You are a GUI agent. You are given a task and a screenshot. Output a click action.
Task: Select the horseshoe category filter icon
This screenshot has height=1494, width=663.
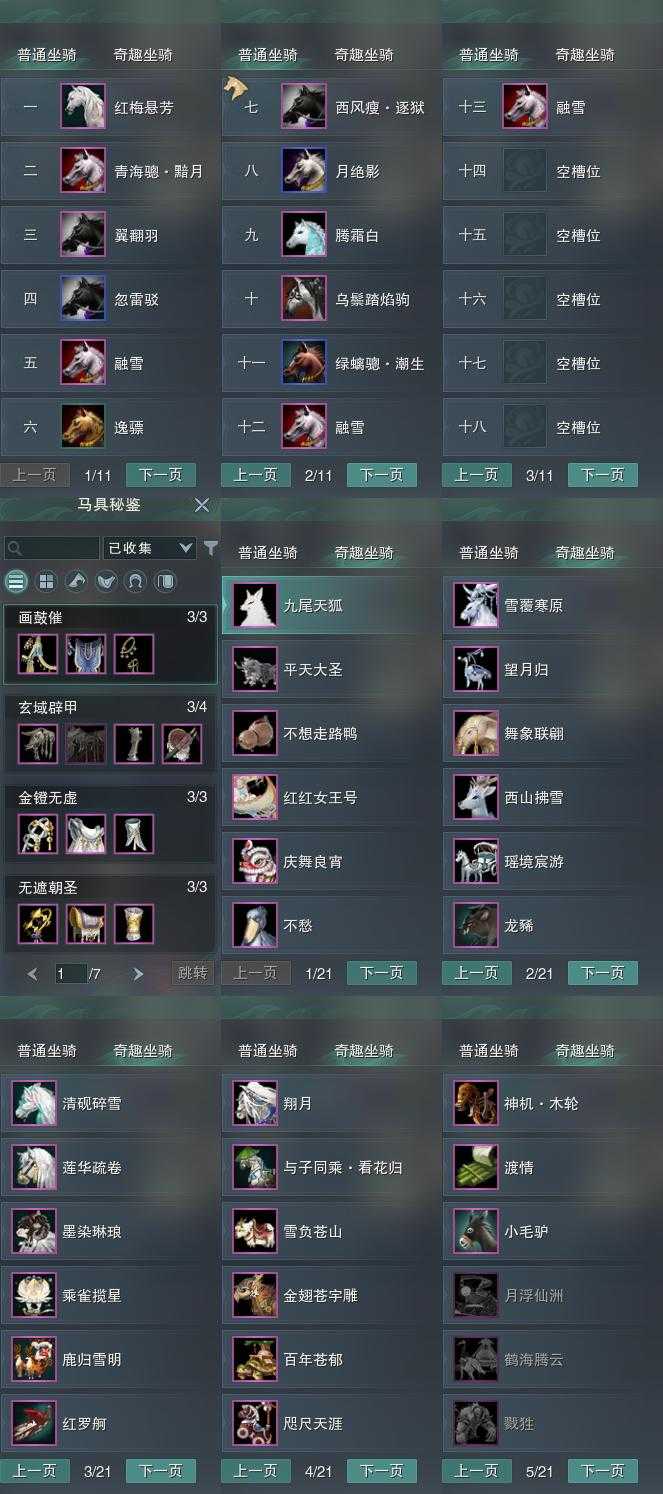136,581
